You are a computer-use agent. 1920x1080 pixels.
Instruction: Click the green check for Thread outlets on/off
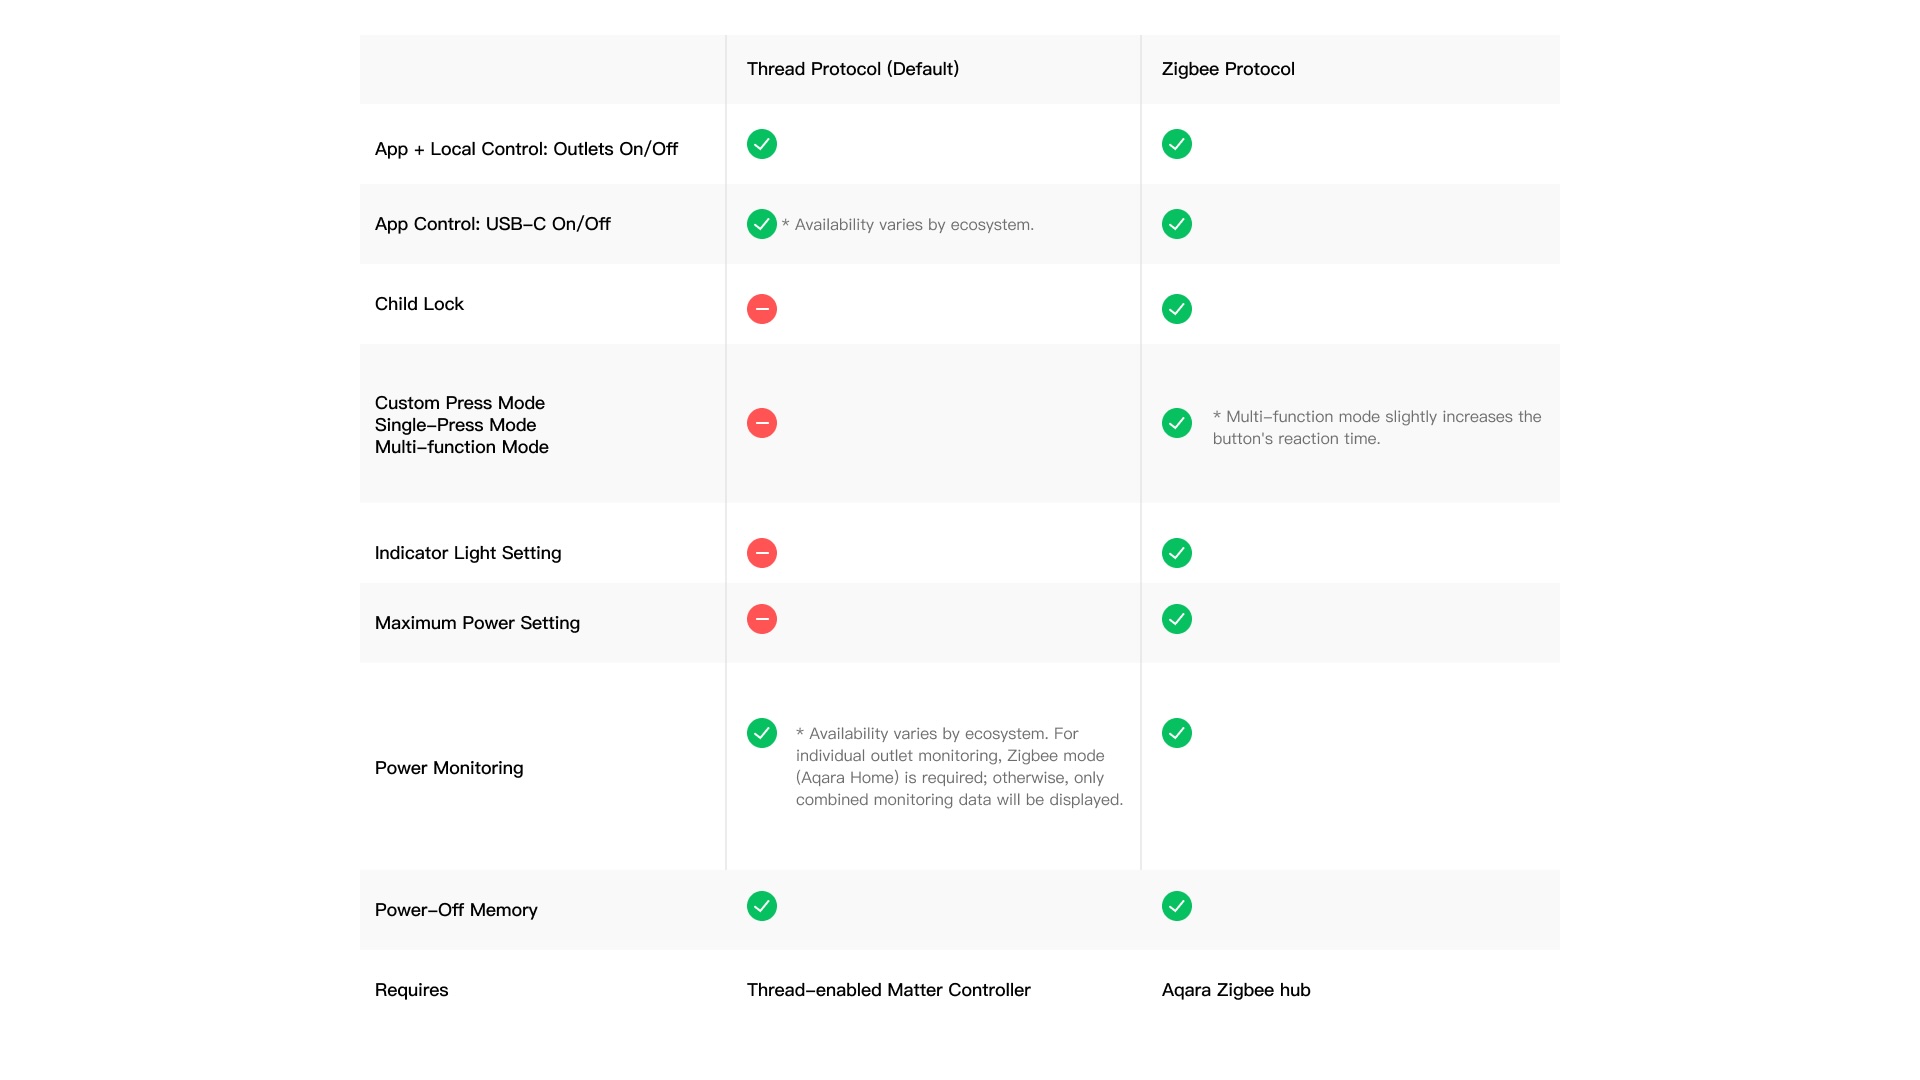(761, 144)
